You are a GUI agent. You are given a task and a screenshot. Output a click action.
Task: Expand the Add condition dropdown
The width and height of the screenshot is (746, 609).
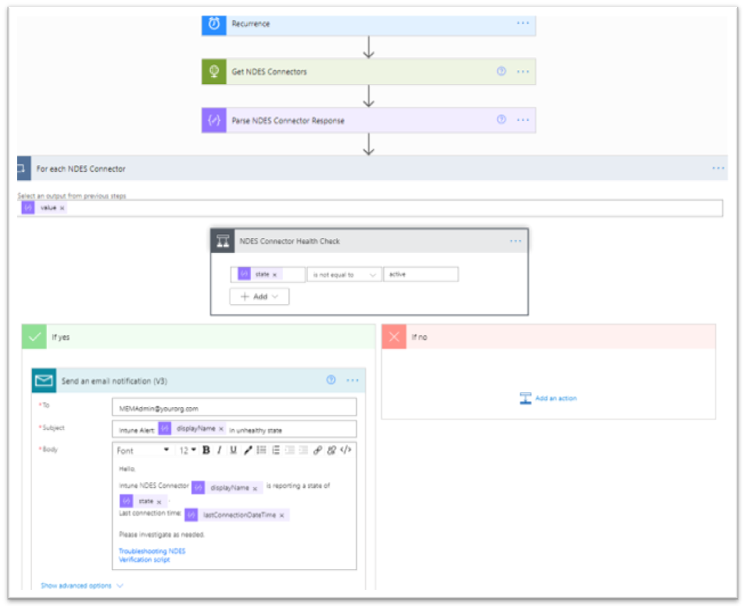259,296
